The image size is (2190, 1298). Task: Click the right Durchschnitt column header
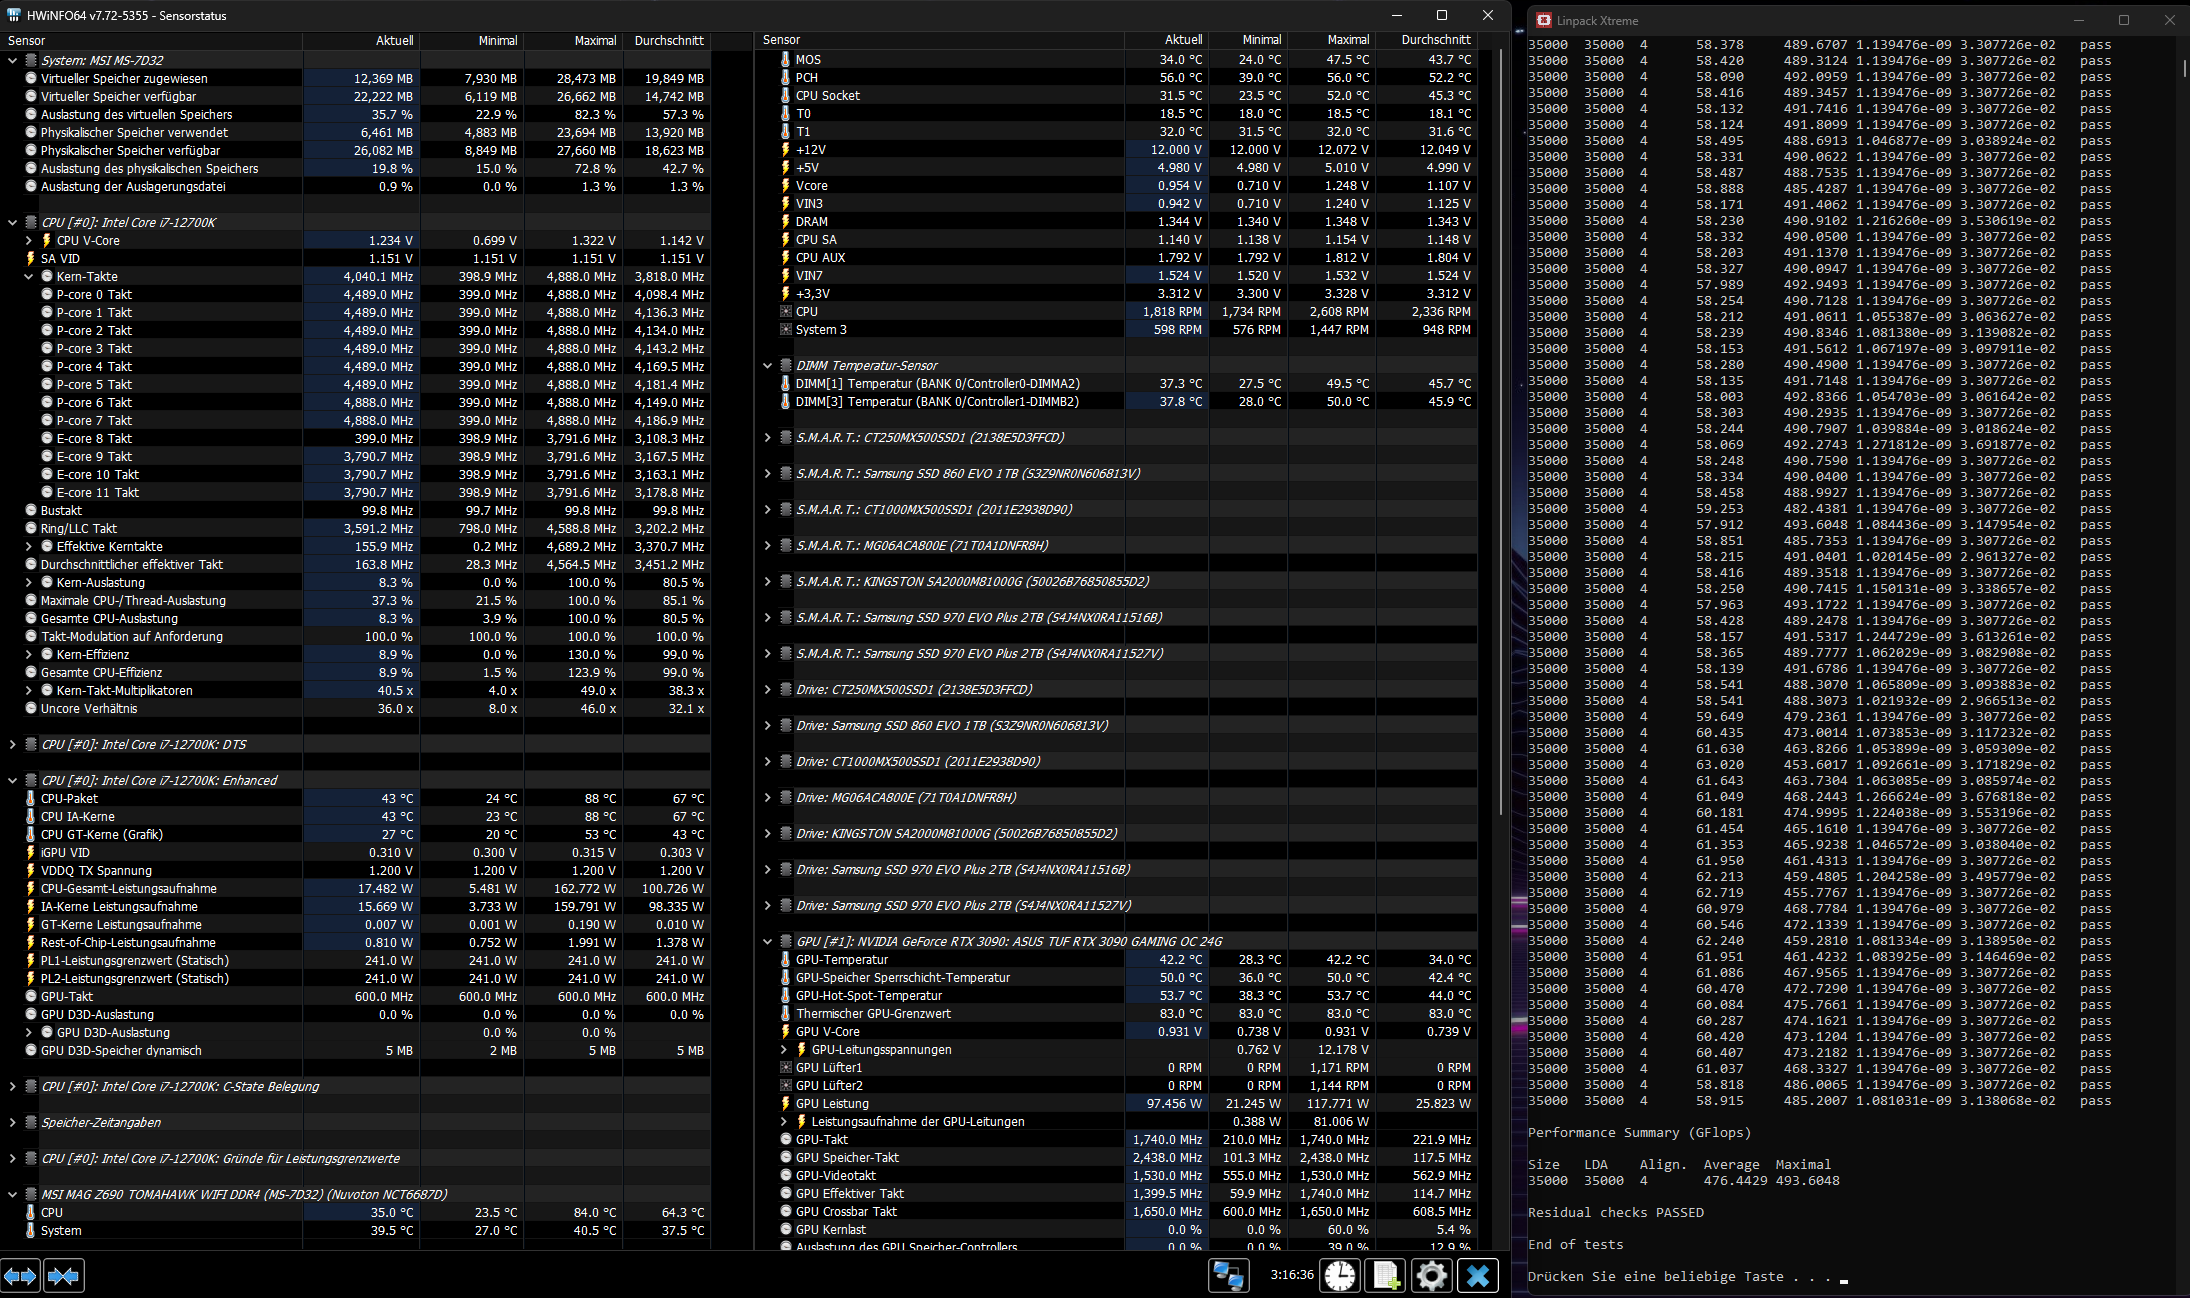tap(1435, 40)
